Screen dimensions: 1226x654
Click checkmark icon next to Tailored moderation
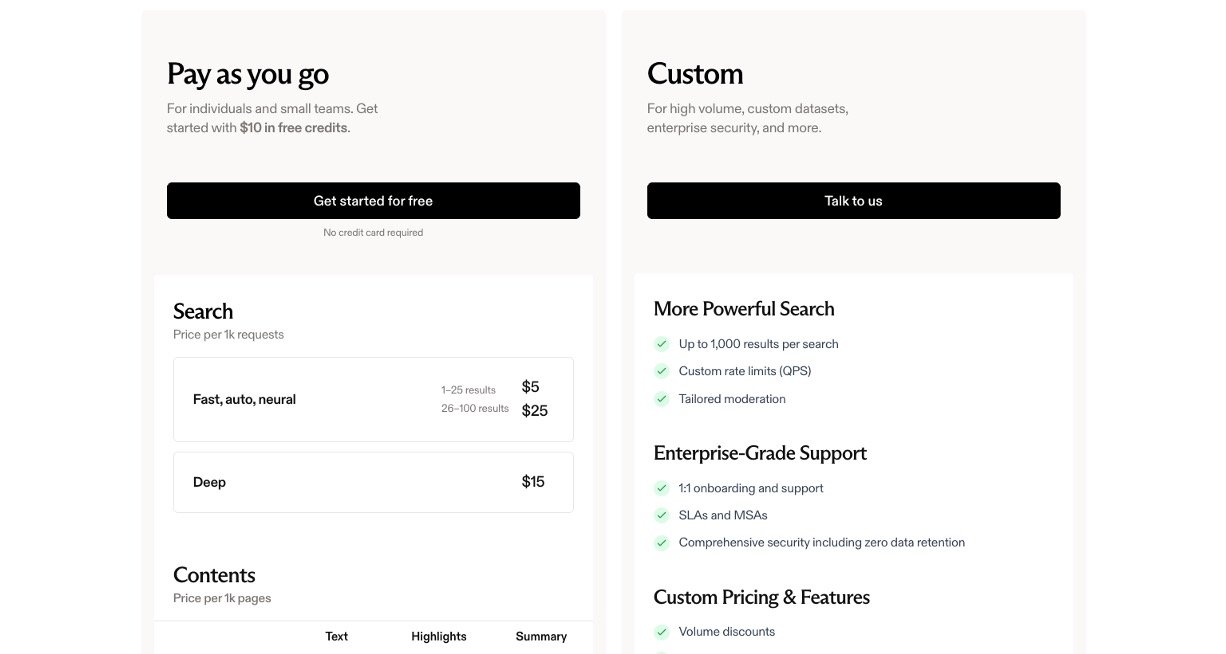661,399
